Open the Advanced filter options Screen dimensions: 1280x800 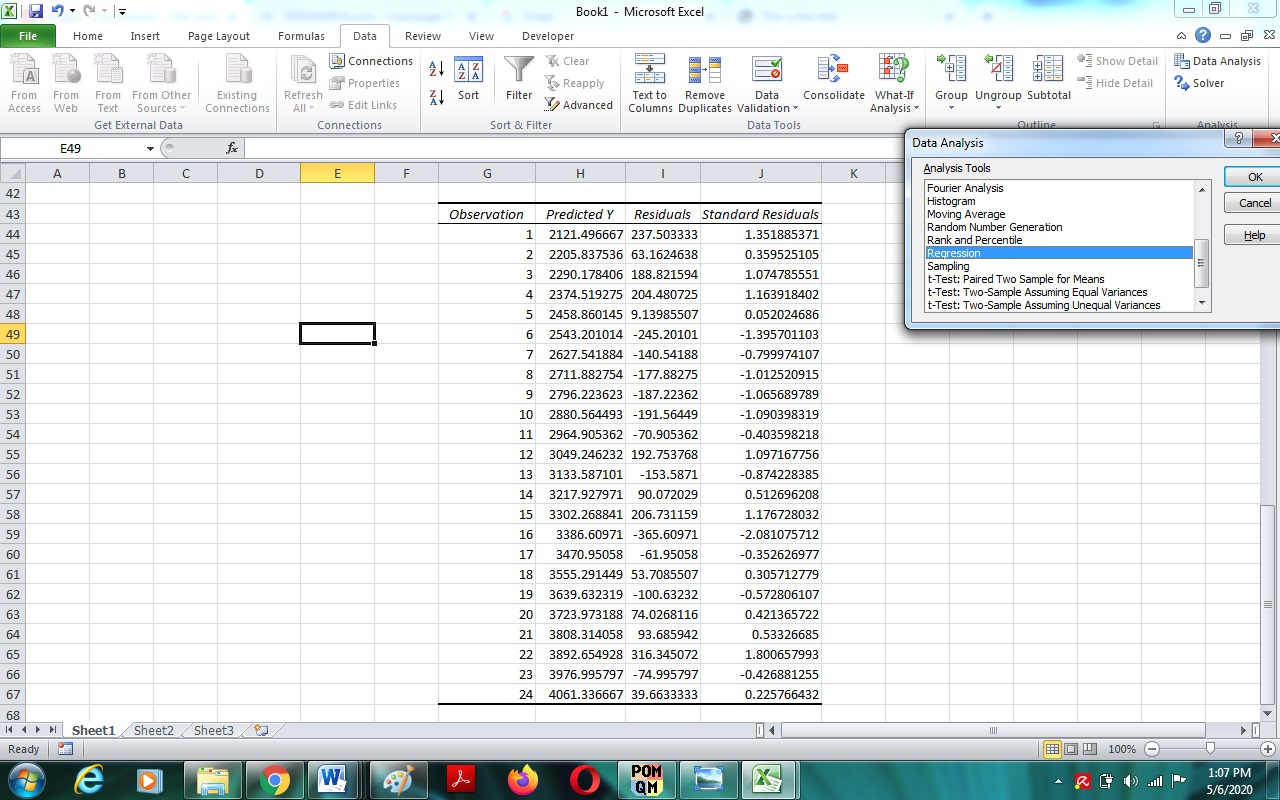579,104
